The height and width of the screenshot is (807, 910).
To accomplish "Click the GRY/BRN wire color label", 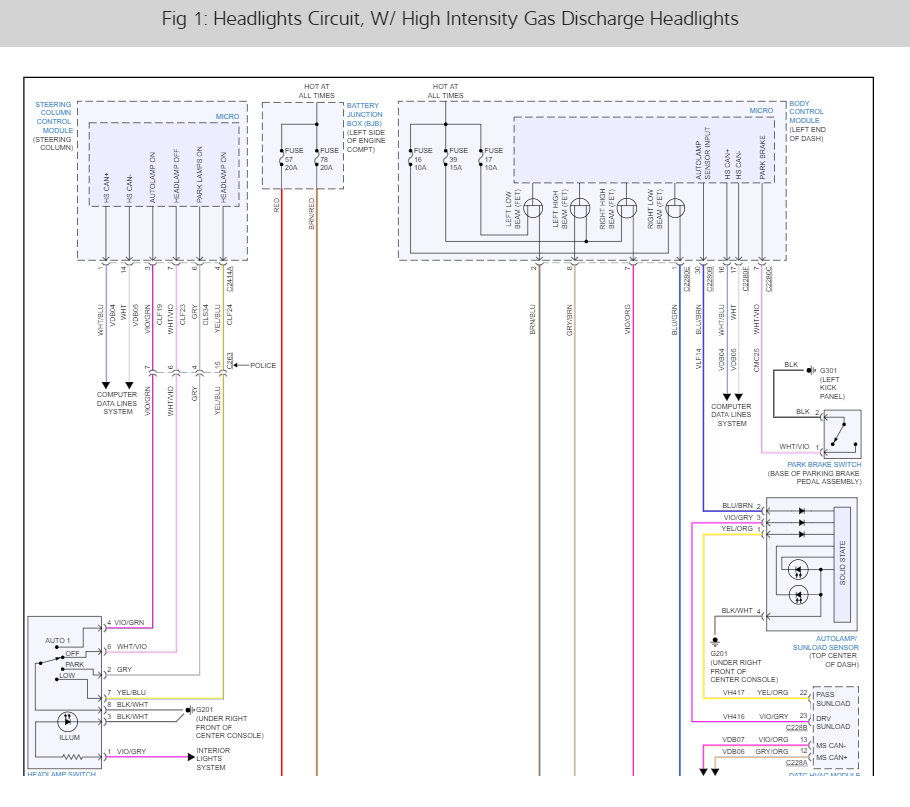I will pyautogui.click(x=569, y=320).
